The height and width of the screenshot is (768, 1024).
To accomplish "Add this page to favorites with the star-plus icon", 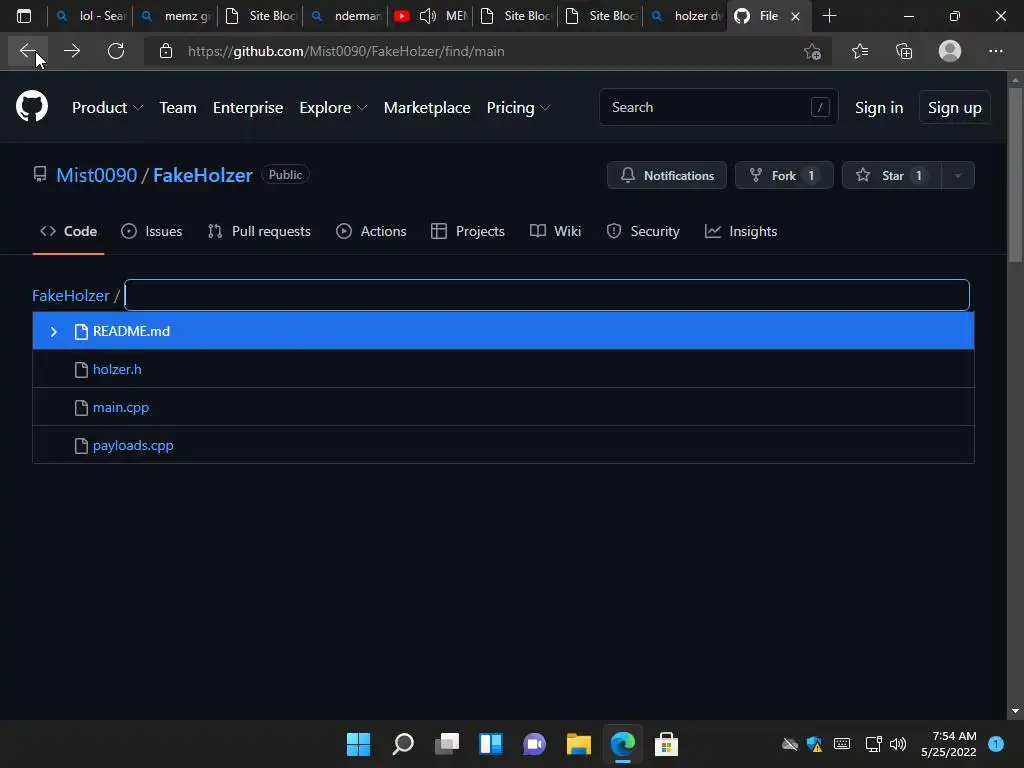I will pos(812,51).
